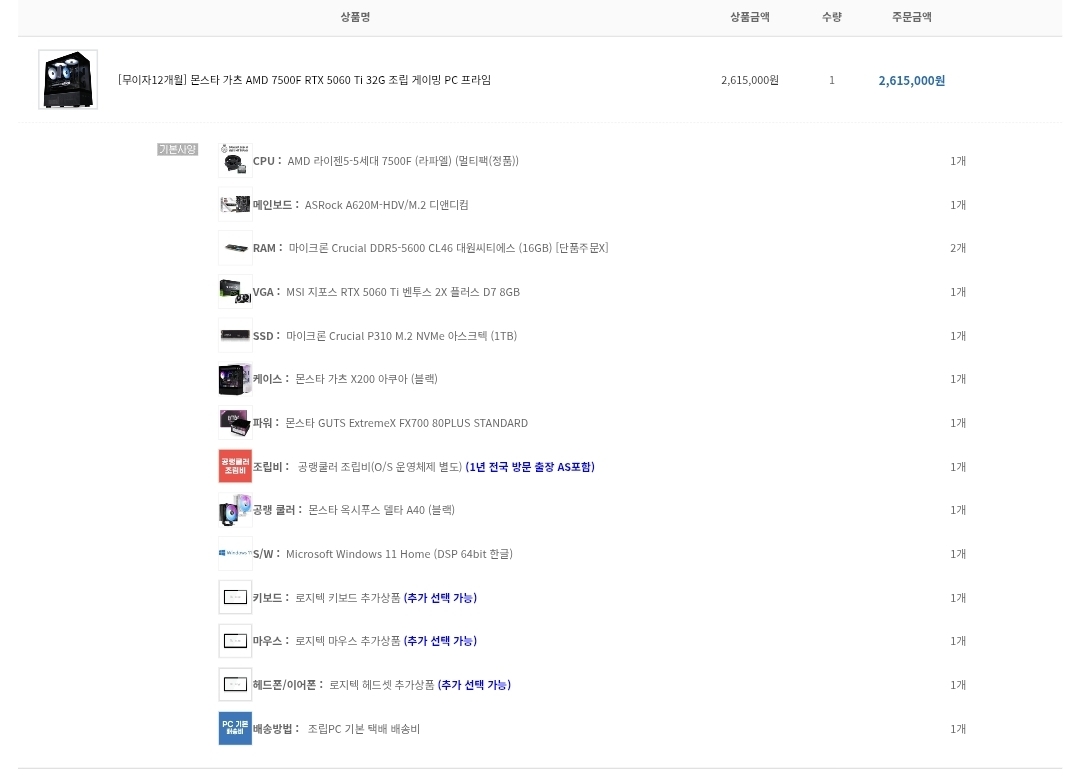Click 추가 선택 가능 in the 키보드 row
The width and height of the screenshot is (1080, 777).
pos(440,598)
